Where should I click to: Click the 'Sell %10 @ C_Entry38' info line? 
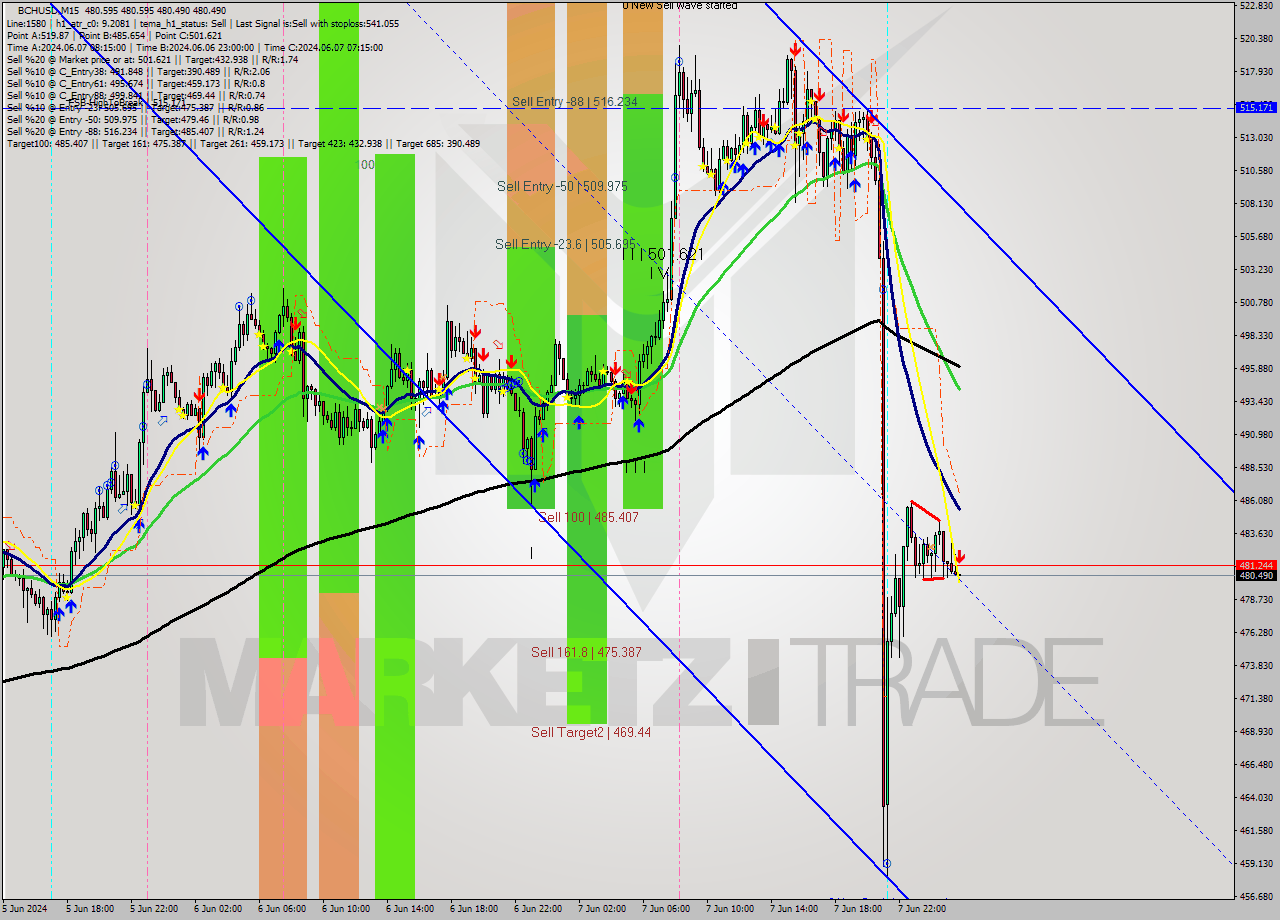(138, 71)
